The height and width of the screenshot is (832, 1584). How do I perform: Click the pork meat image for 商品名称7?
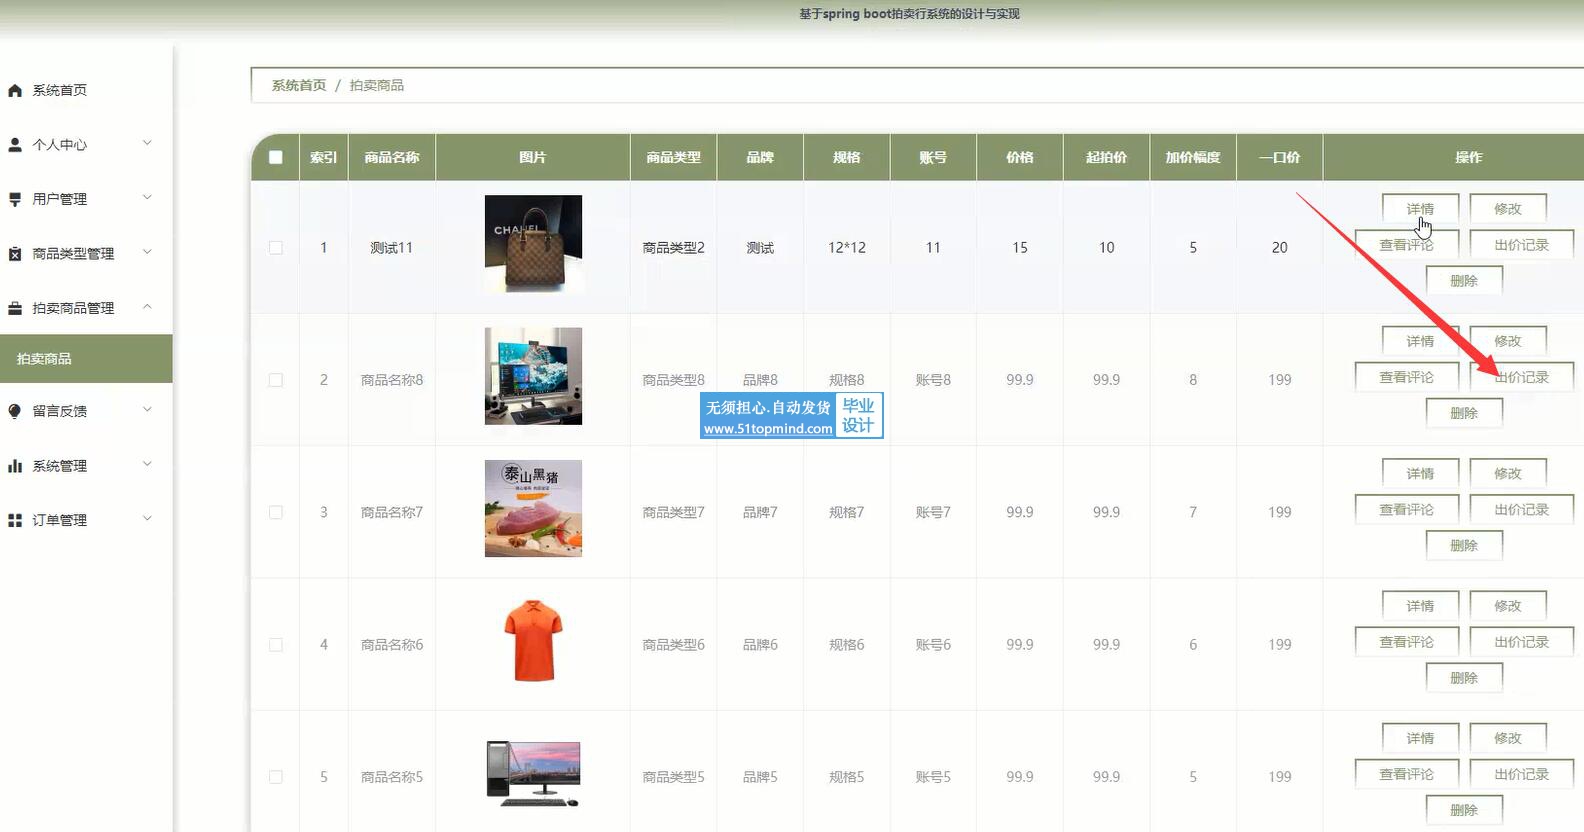pyautogui.click(x=533, y=508)
